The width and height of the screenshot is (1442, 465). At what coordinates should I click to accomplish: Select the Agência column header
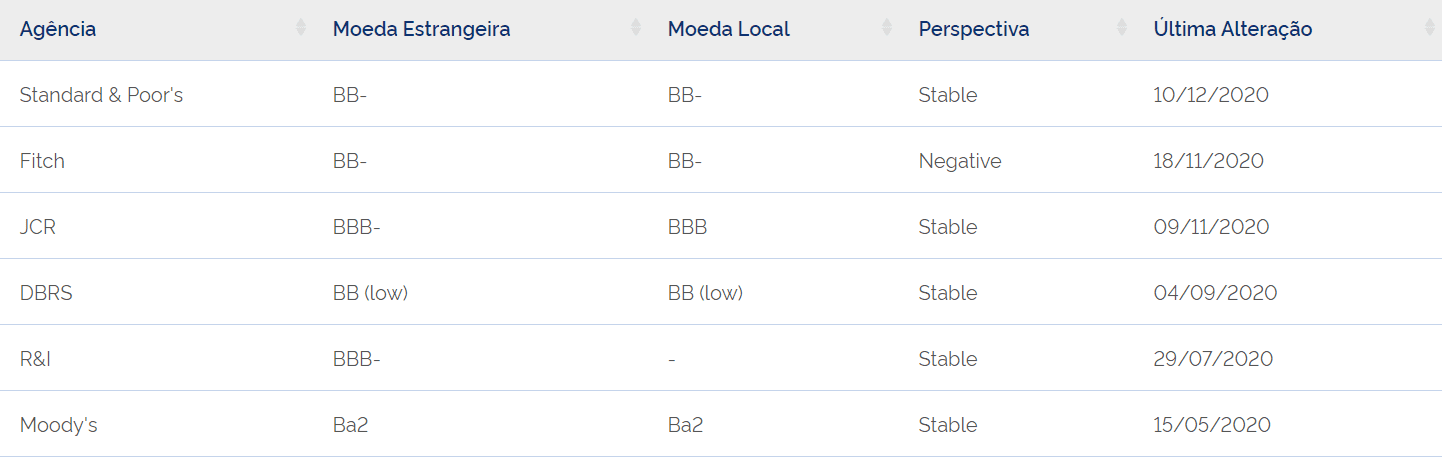pos(58,29)
